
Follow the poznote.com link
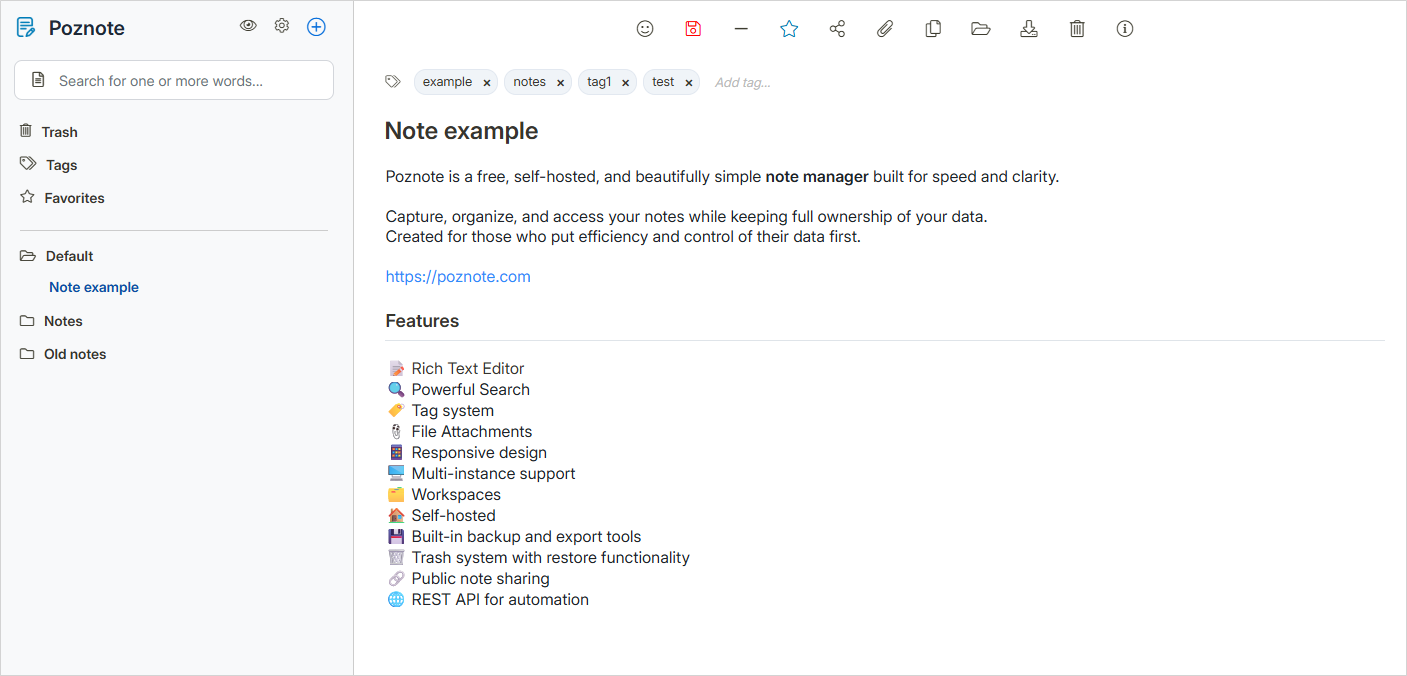(458, 276)
